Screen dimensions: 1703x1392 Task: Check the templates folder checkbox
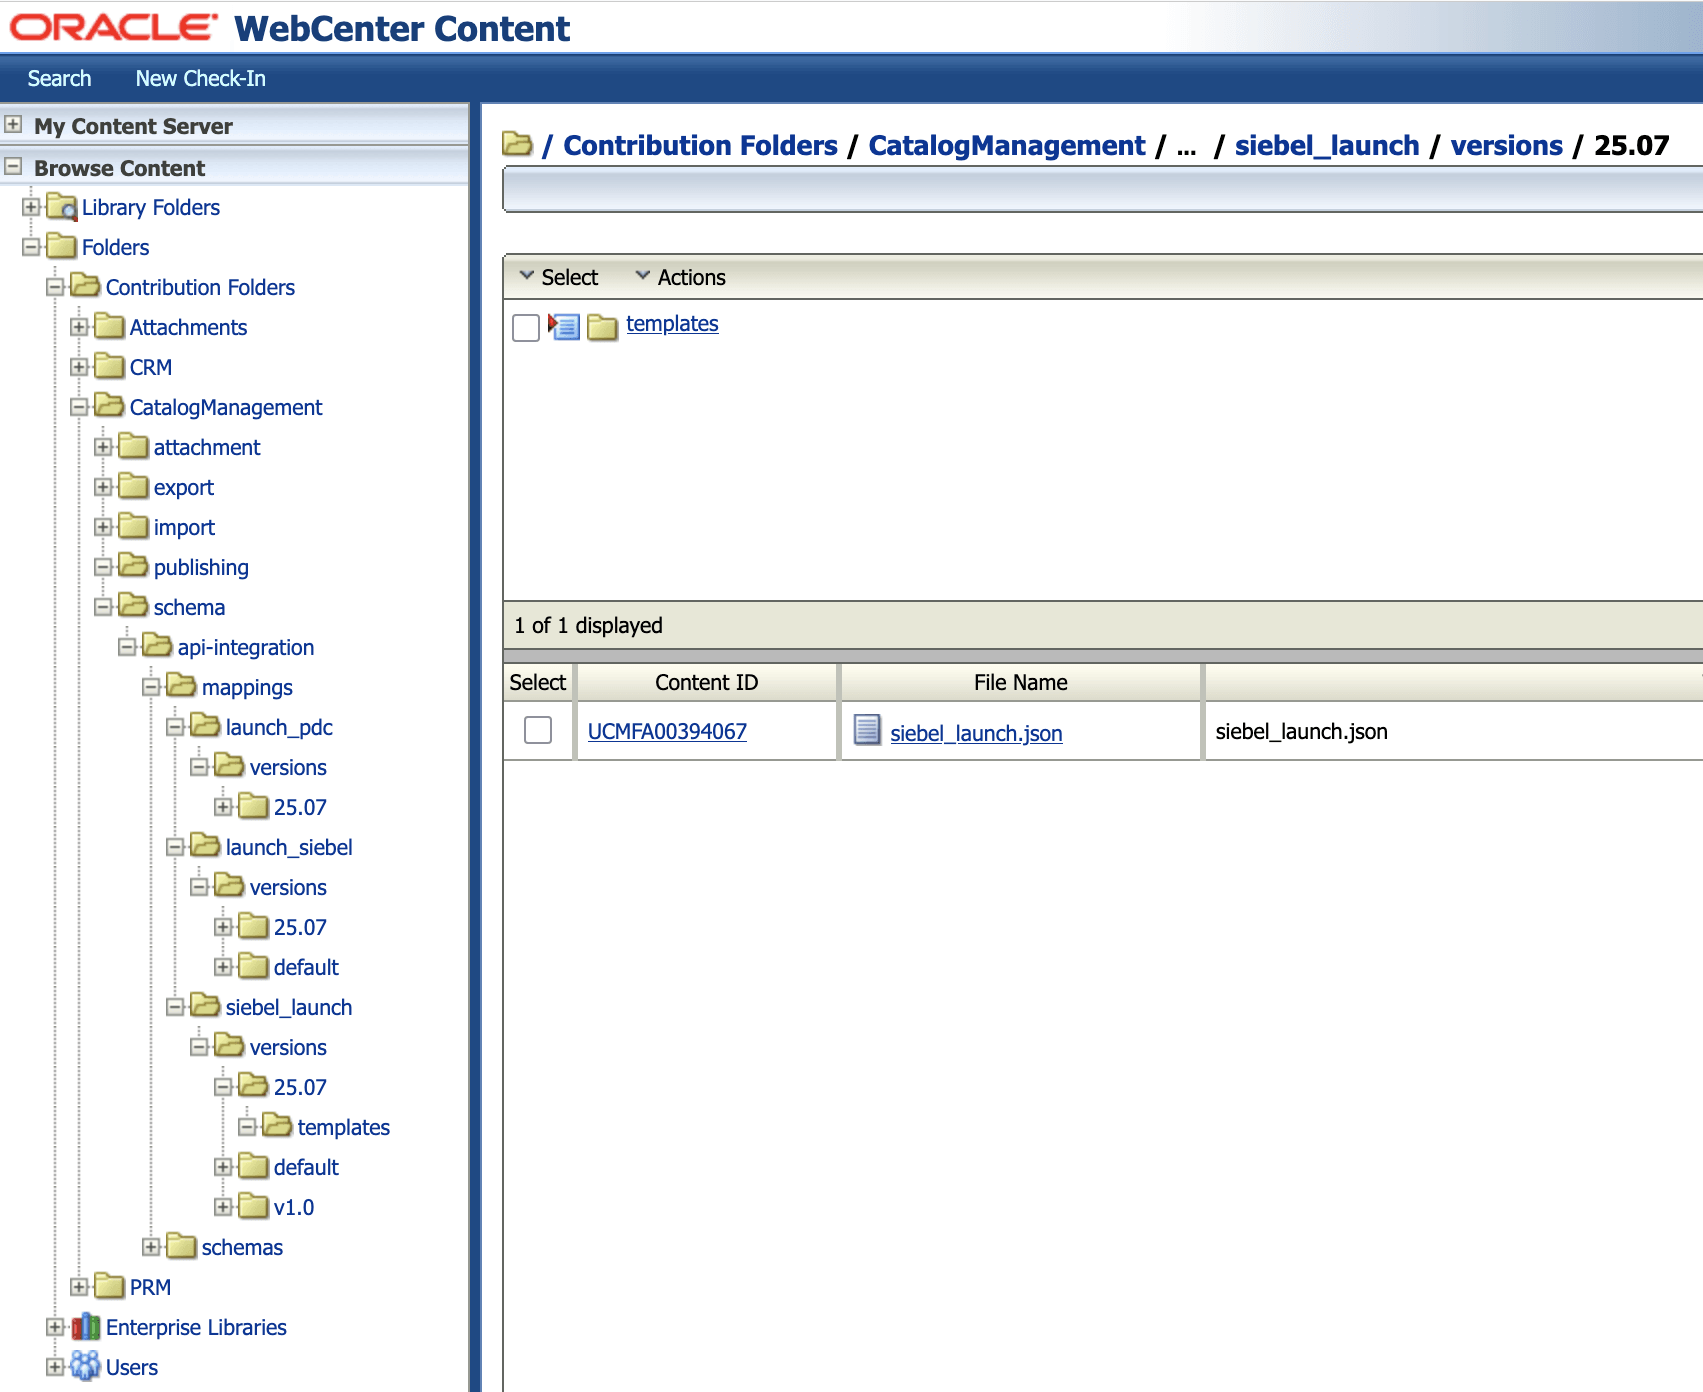tap(526, 328)
